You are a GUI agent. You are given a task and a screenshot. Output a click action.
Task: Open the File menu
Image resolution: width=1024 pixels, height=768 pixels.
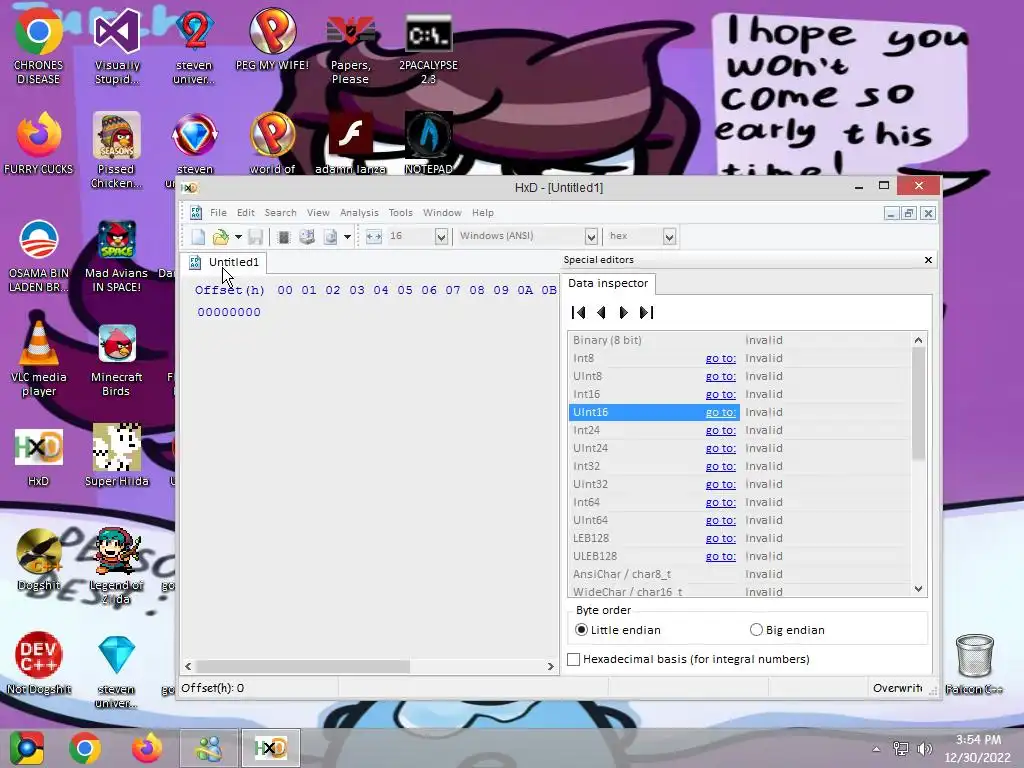tap(218, 213)
